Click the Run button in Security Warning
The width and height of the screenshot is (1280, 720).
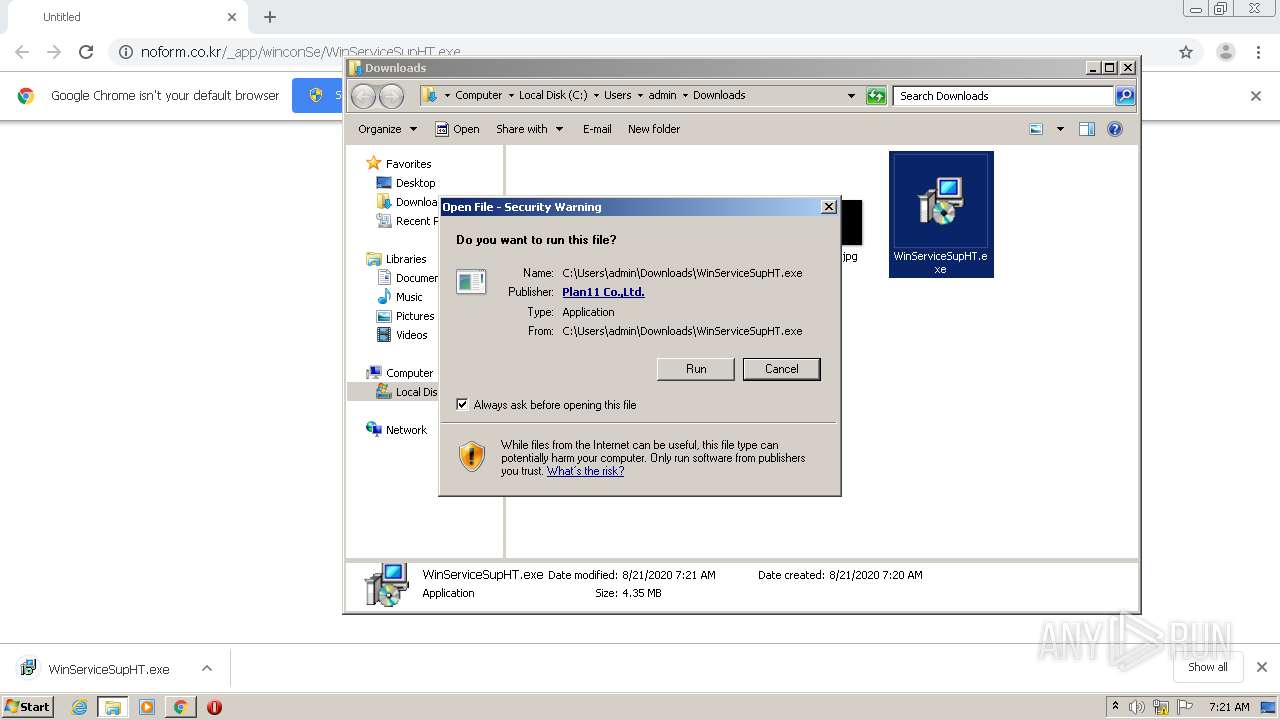point(696,369)
